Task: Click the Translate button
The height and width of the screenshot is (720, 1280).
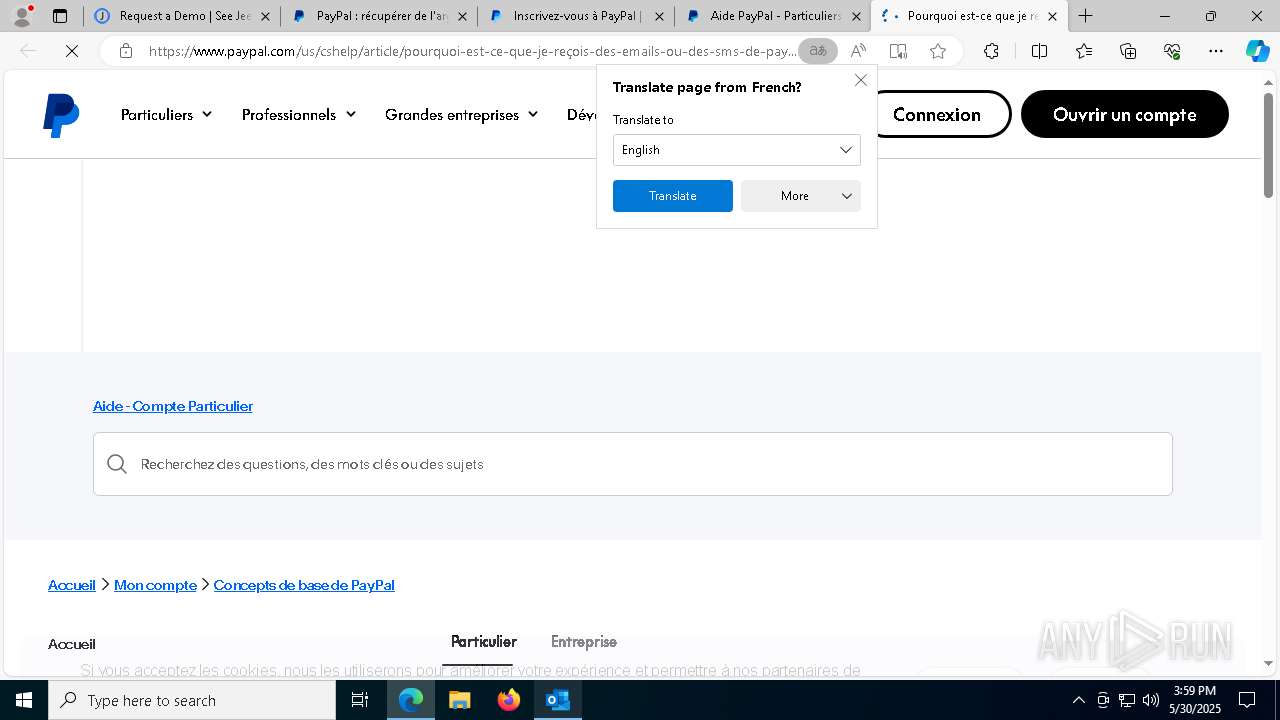Action: coord(673,196)
